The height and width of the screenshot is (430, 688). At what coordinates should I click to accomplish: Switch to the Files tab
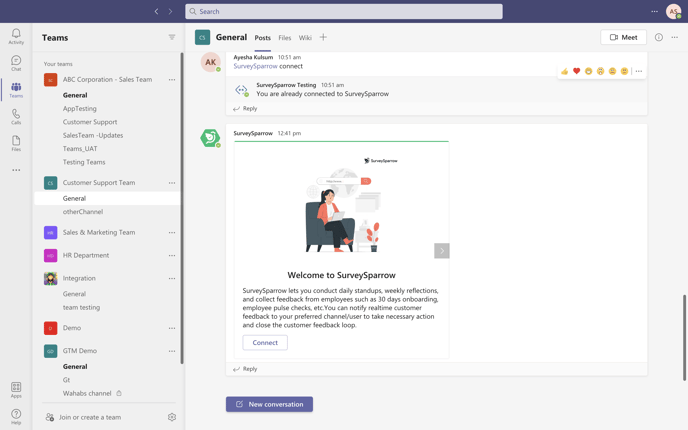pos(285,38)
